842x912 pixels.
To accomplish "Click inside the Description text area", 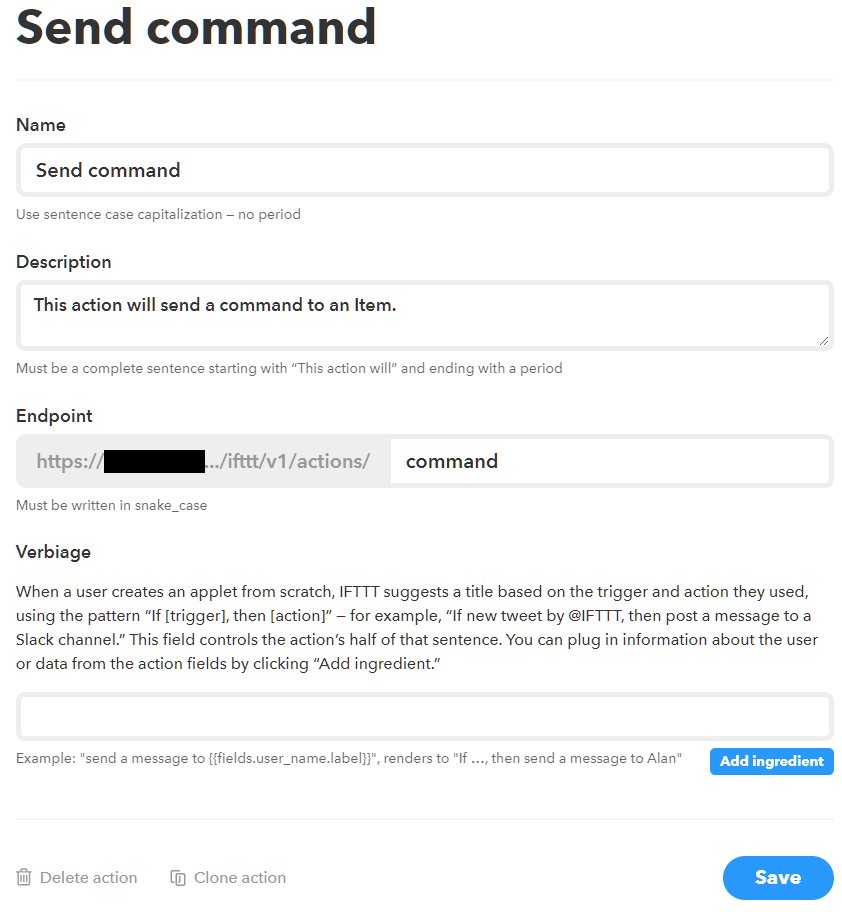I will pos(425,315).
